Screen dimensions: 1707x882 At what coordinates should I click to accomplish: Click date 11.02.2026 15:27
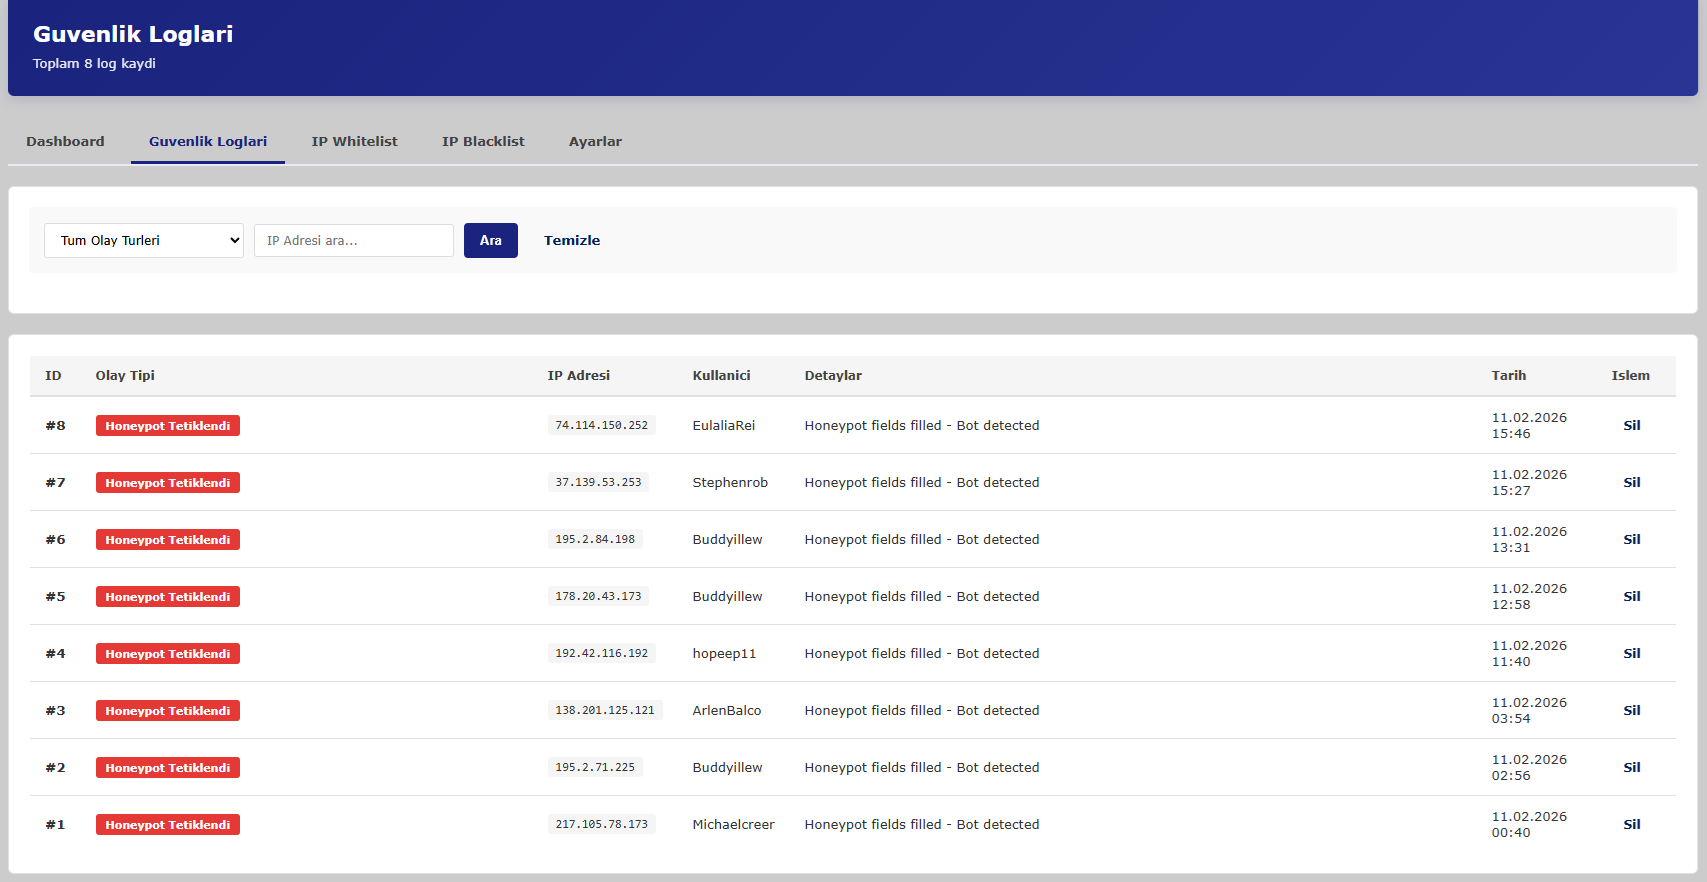point(1529,482)
